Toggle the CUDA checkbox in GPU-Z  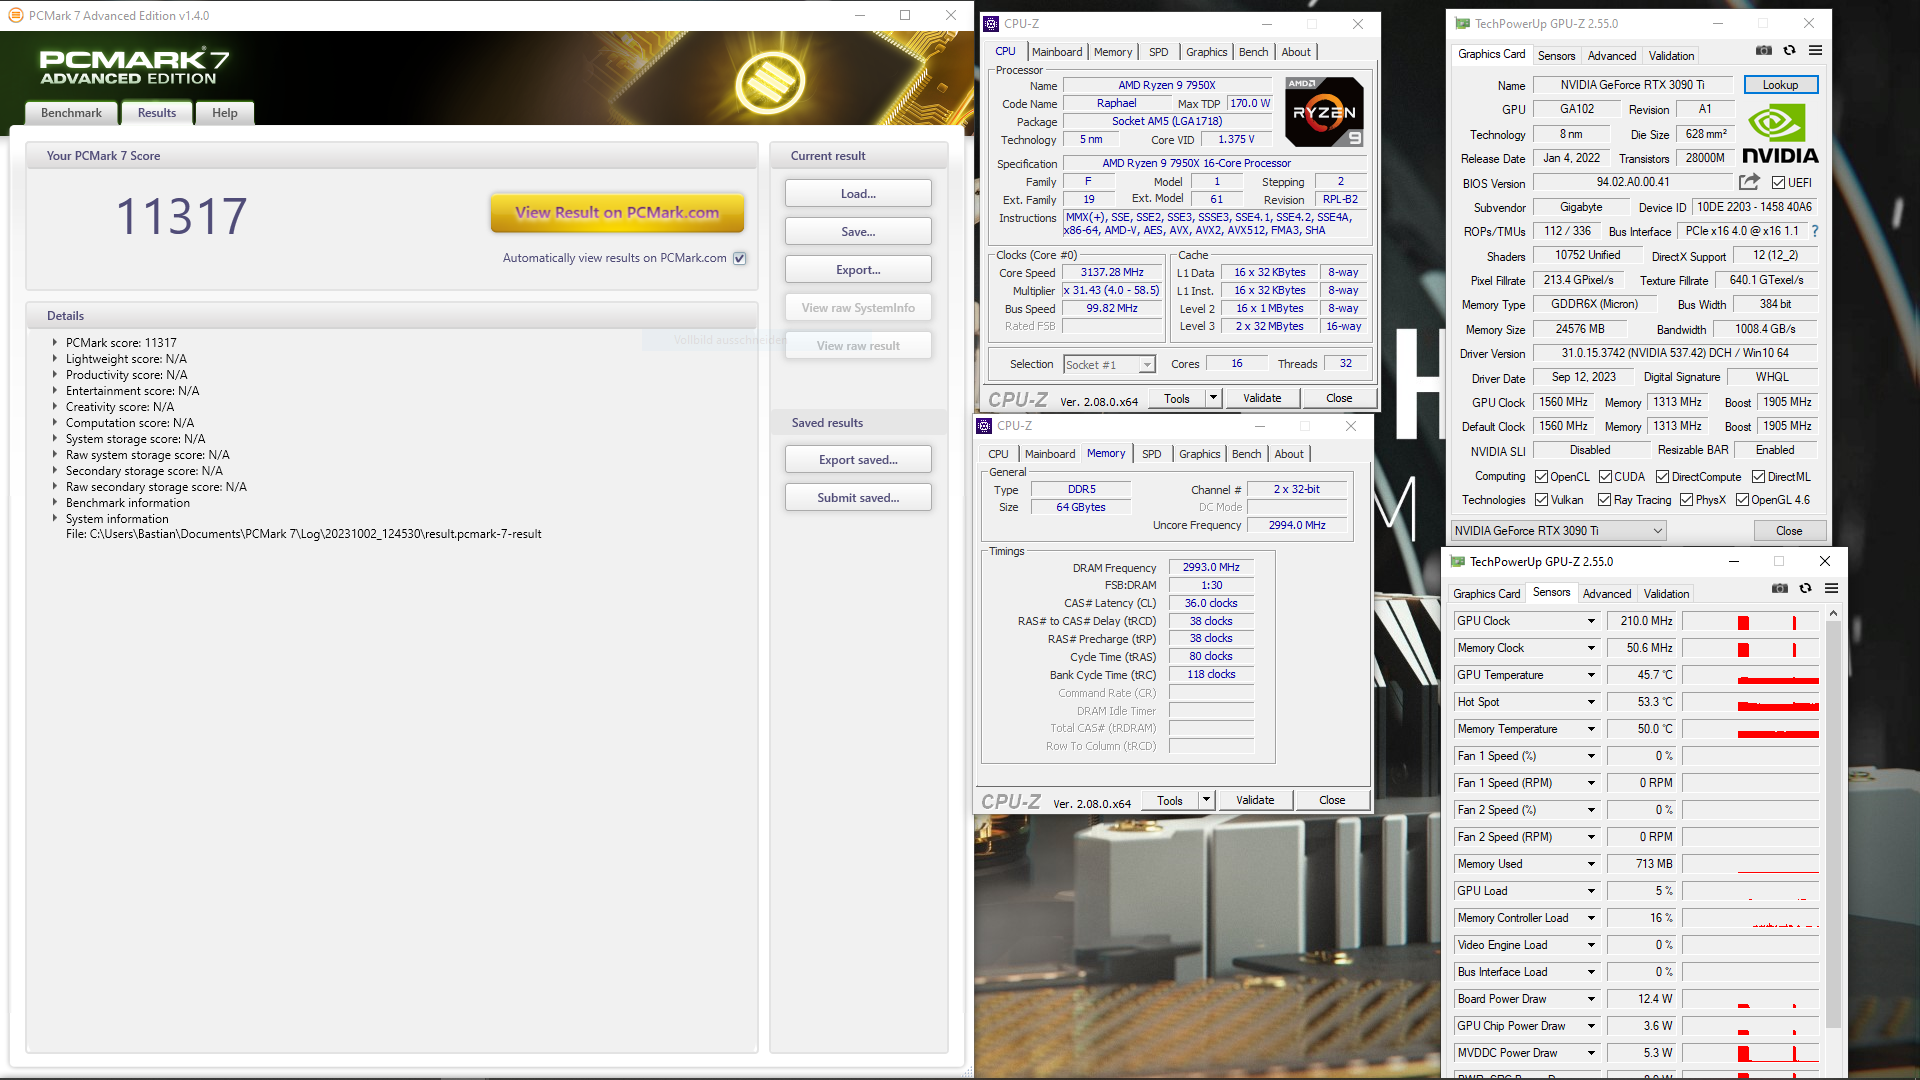pos(1605,477)
